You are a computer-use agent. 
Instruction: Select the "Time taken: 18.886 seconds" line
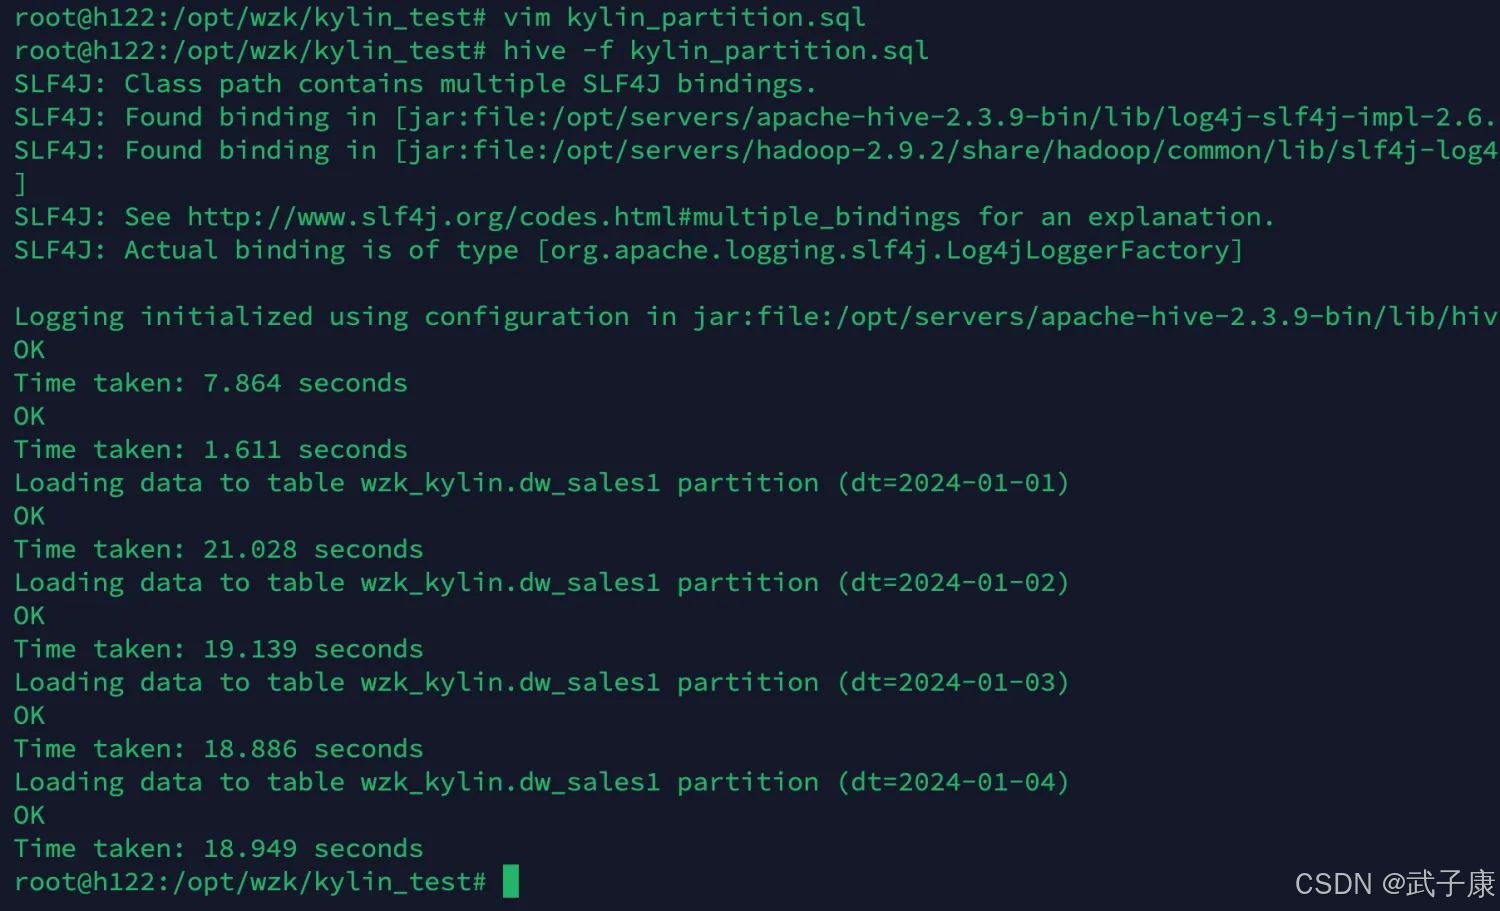pyautogui.click(x=218, y=749)
